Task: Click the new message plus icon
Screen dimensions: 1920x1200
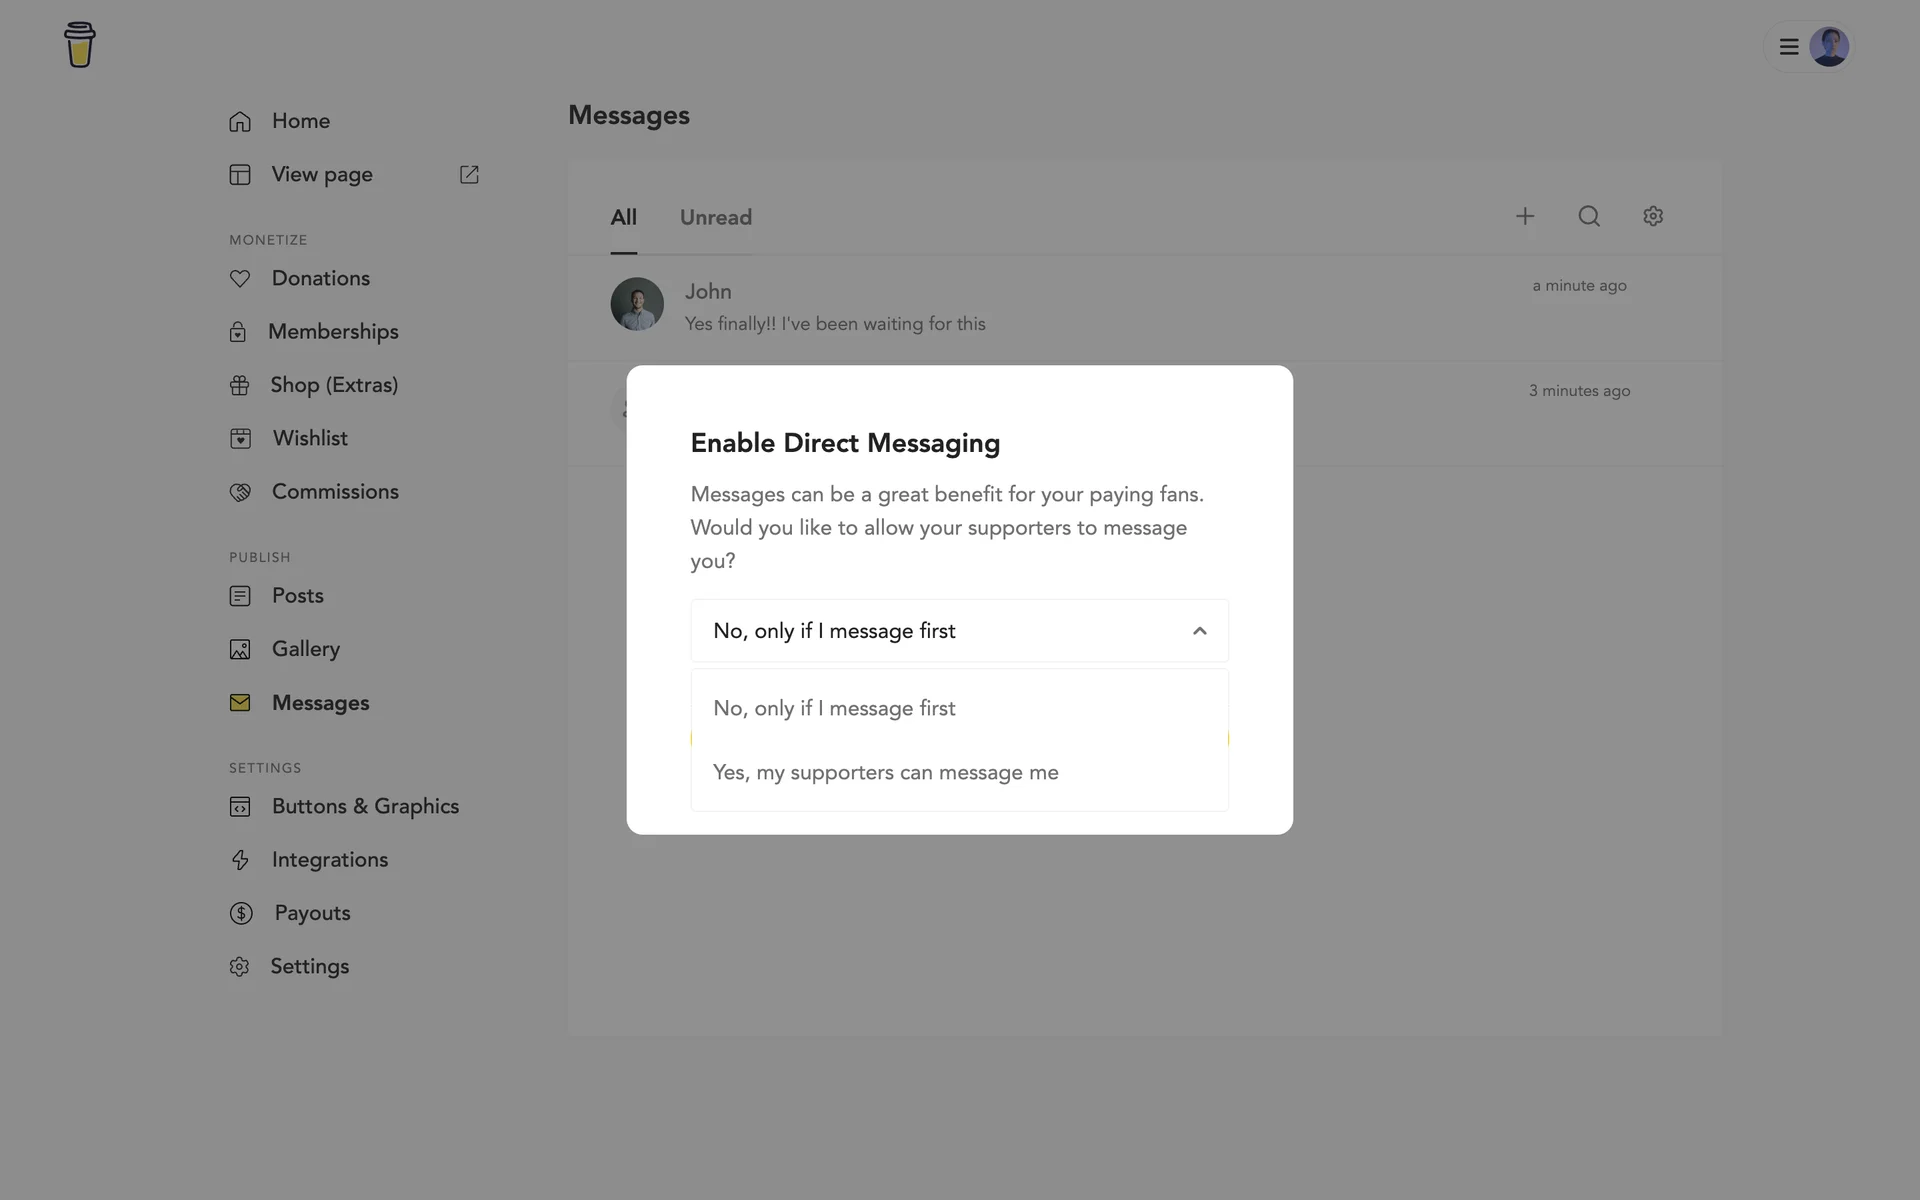Action: [x=1524, y=216]
